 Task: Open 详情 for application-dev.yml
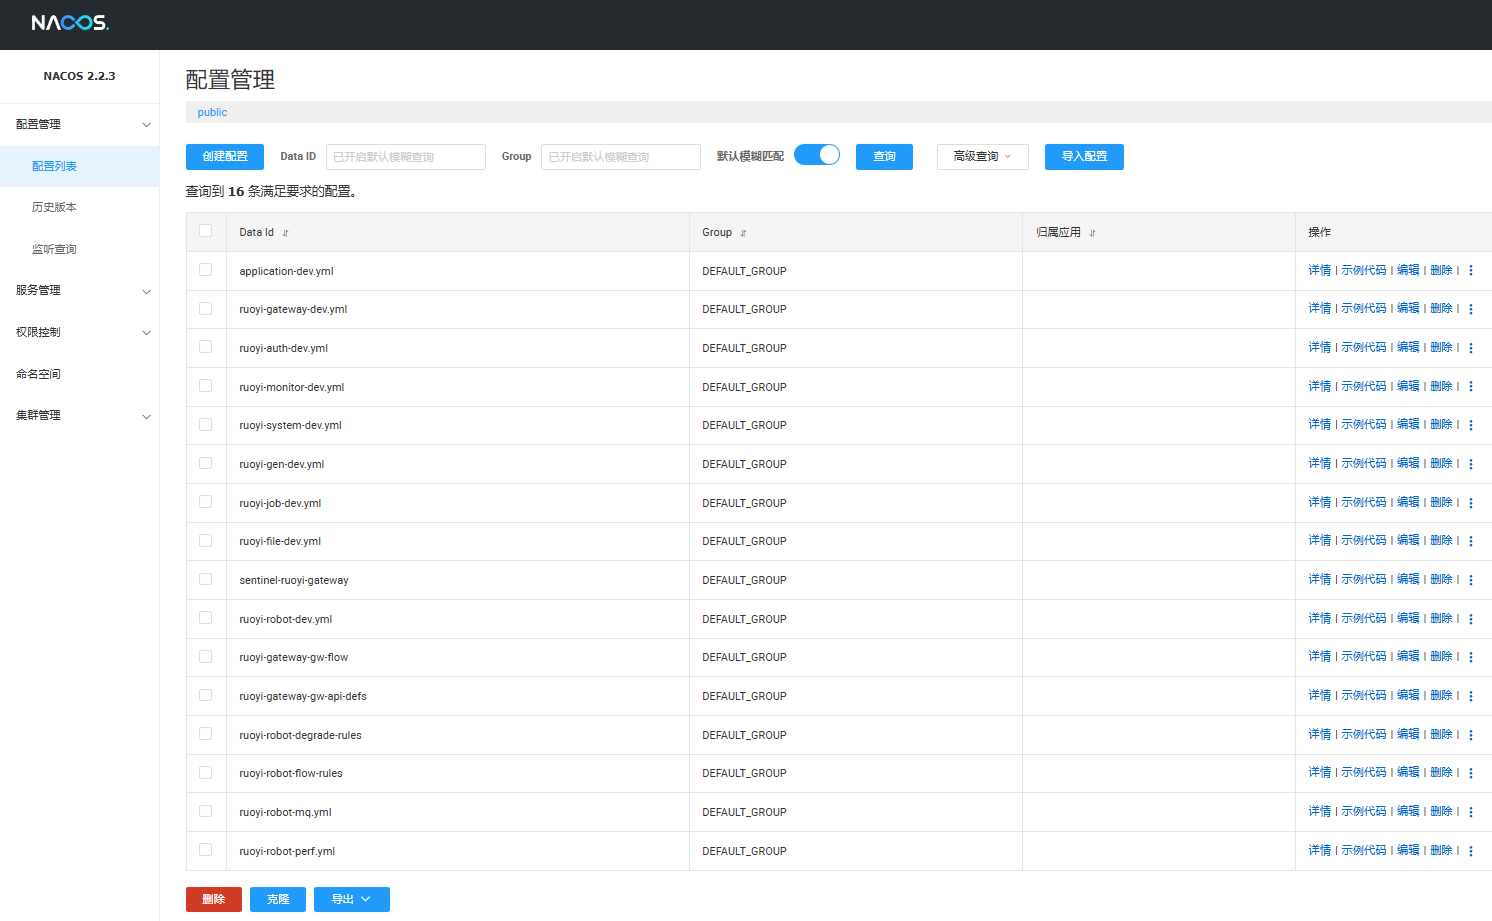click(x=1320, y=270)
